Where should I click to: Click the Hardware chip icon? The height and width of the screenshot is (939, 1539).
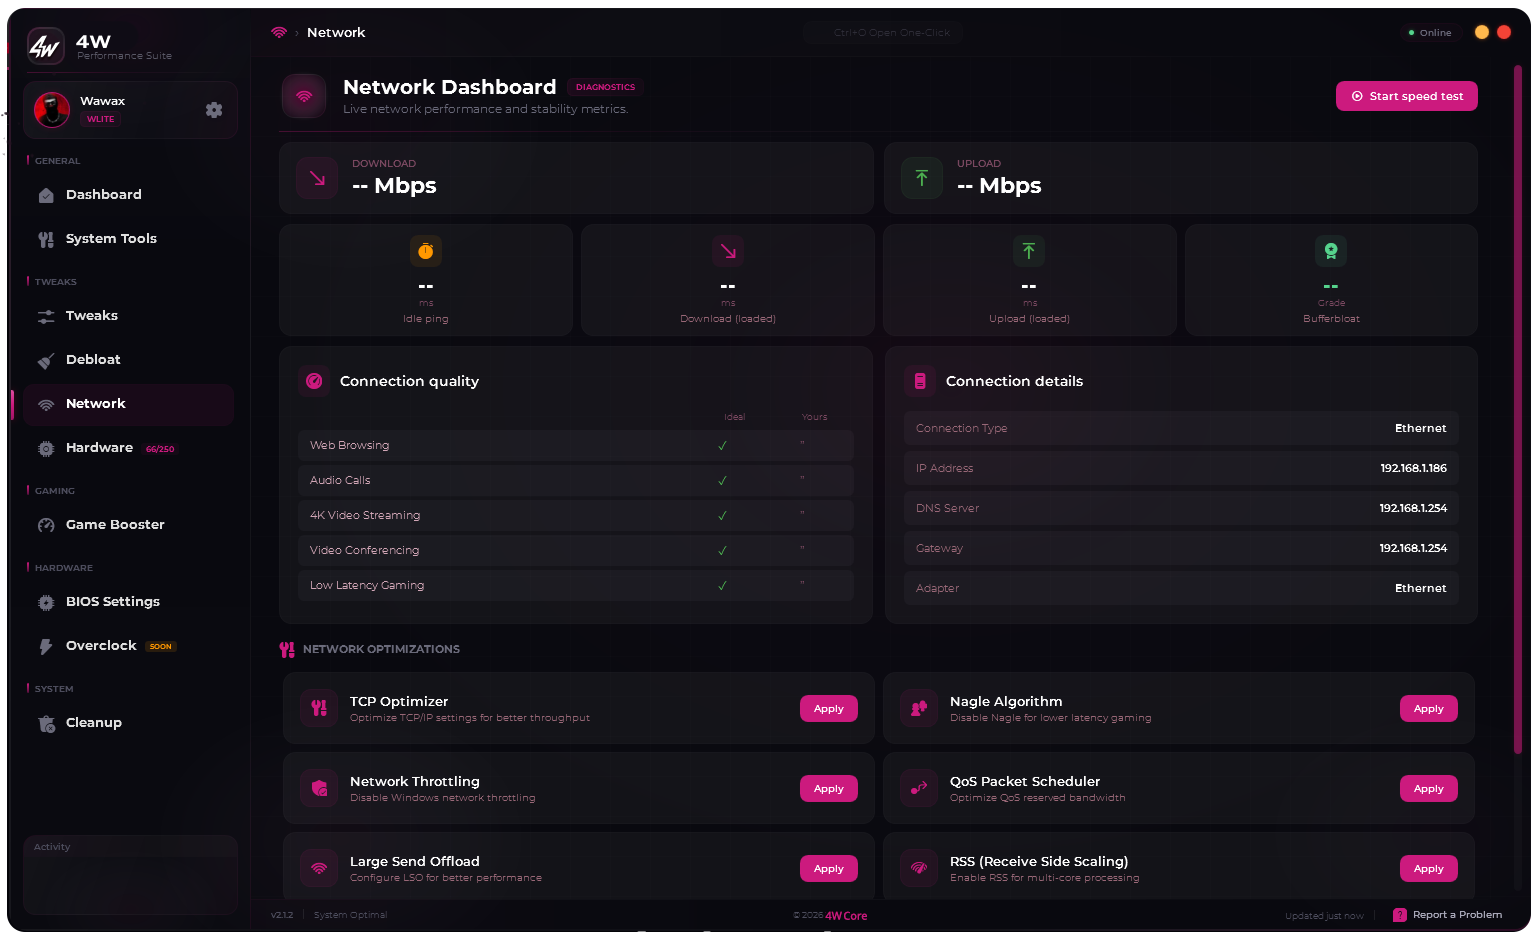[46, 449]
